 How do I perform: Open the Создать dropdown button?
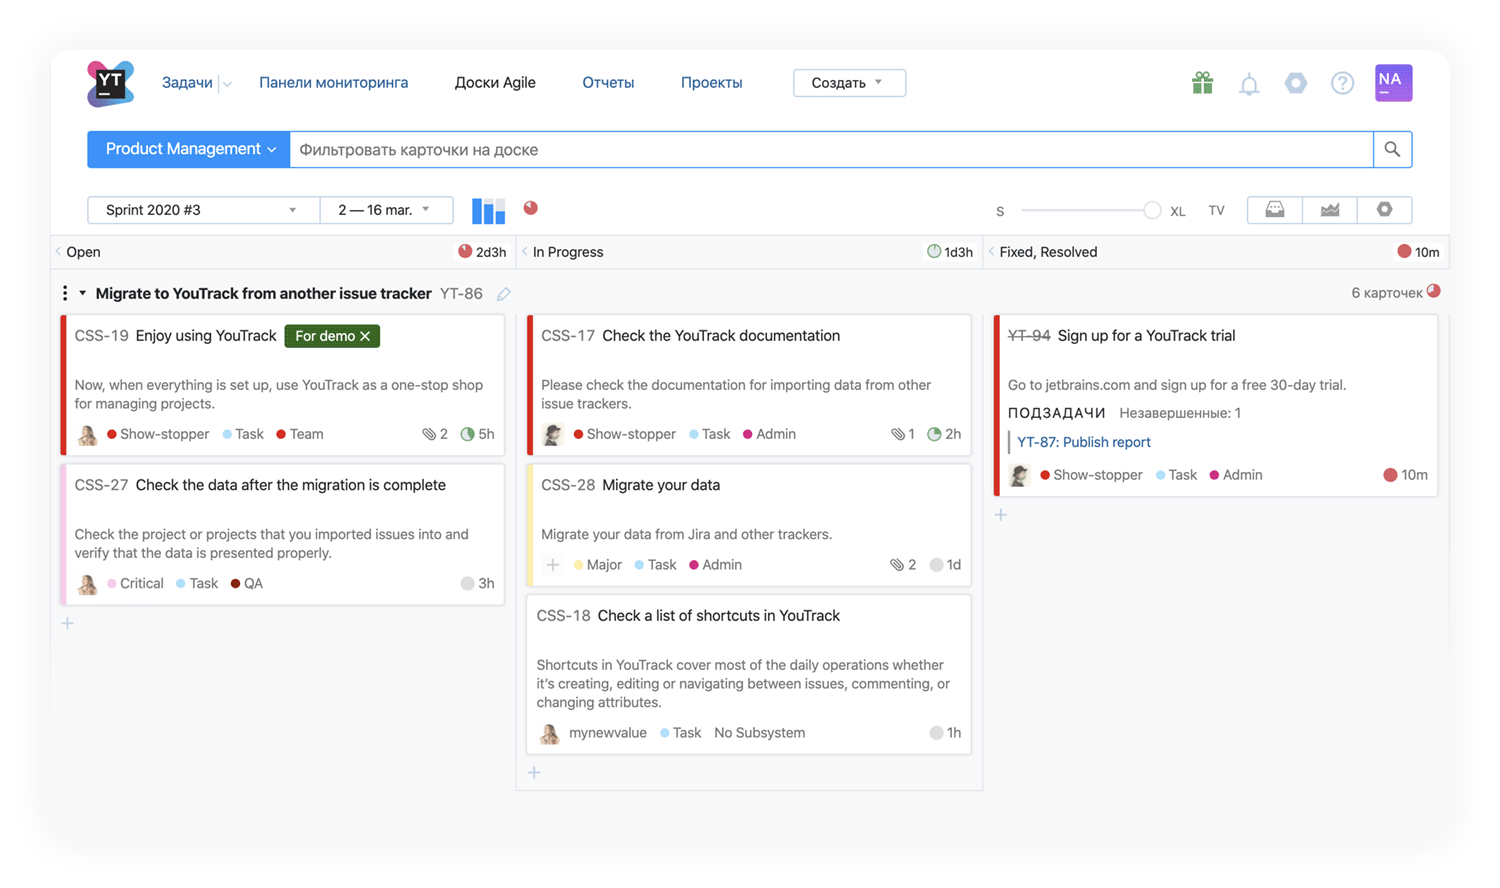(849, 83)
